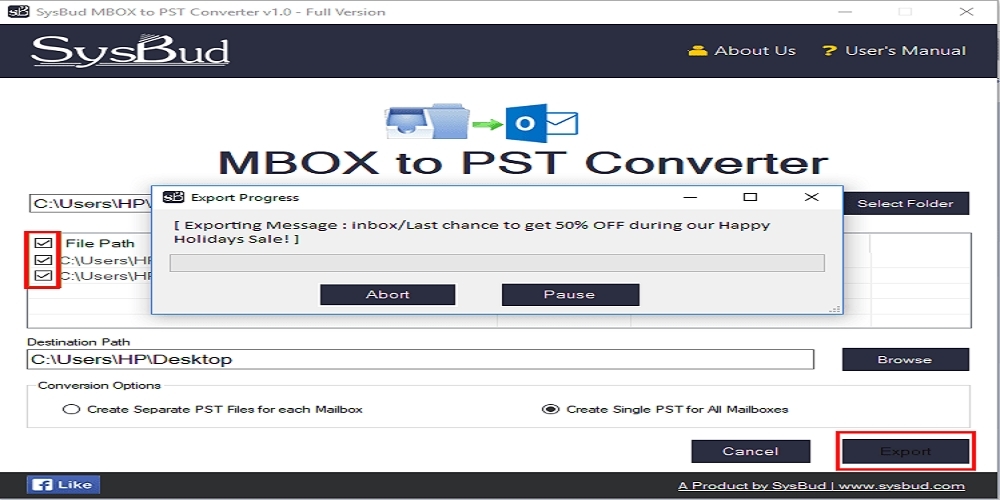Click the Export button
Viewport: 1000px width, 500px height.
906,452
